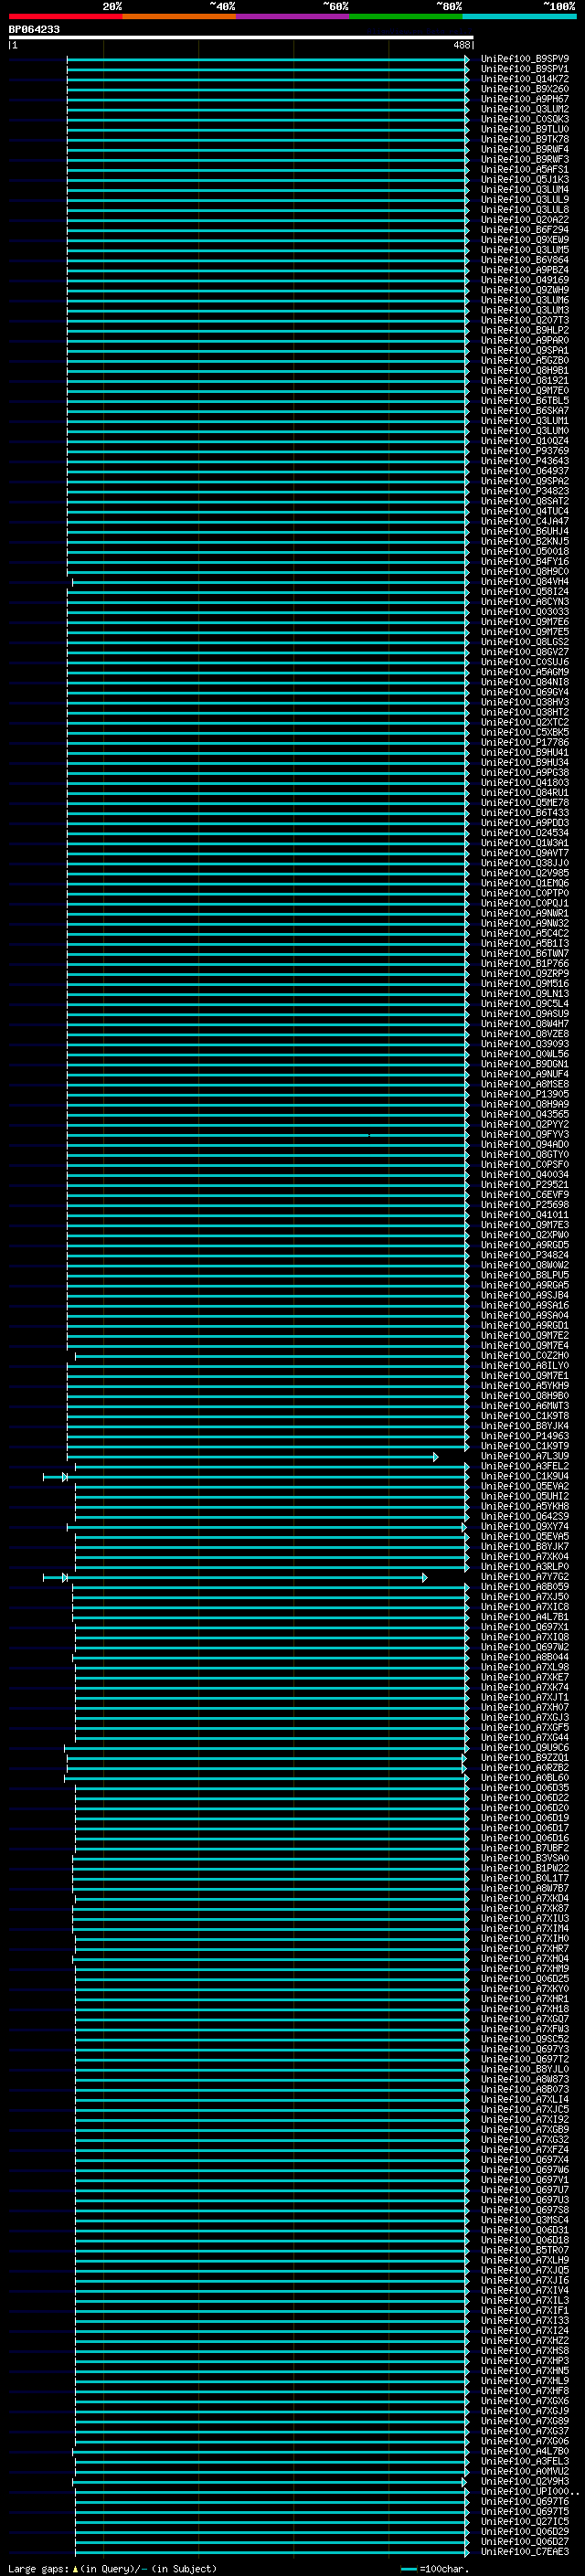Click the =100char. scale legend
This screenshot has height=2576, width=585.
434,2569
